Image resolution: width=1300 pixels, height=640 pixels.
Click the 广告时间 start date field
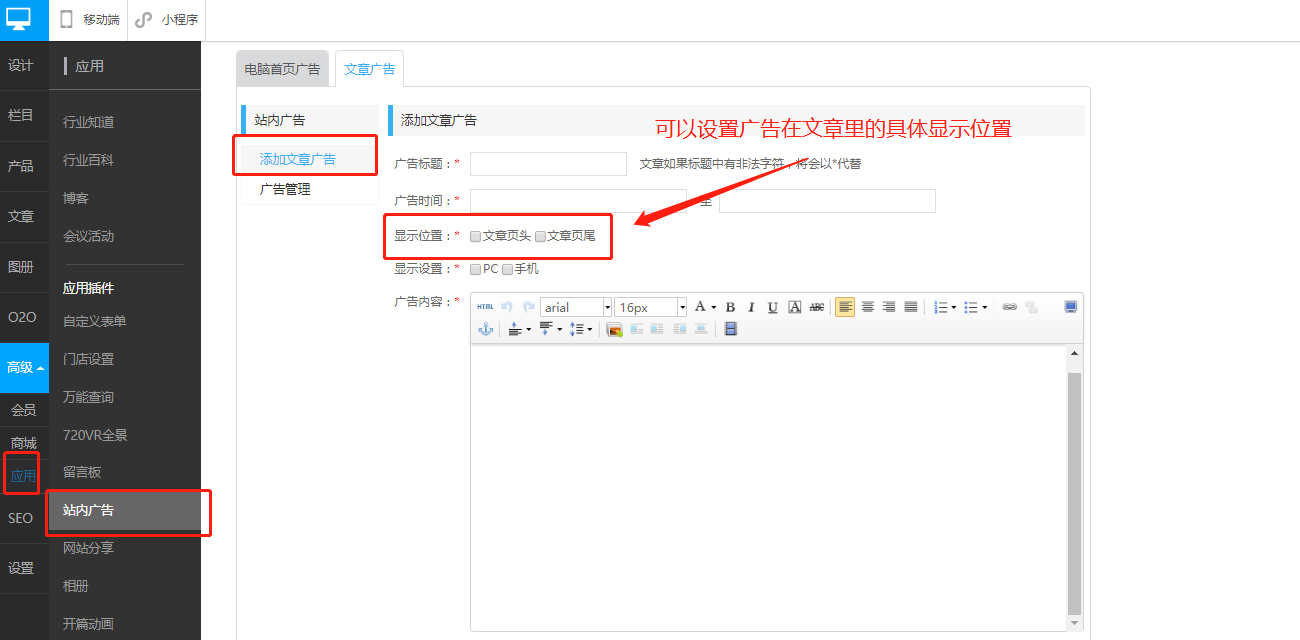pos(578,201)
